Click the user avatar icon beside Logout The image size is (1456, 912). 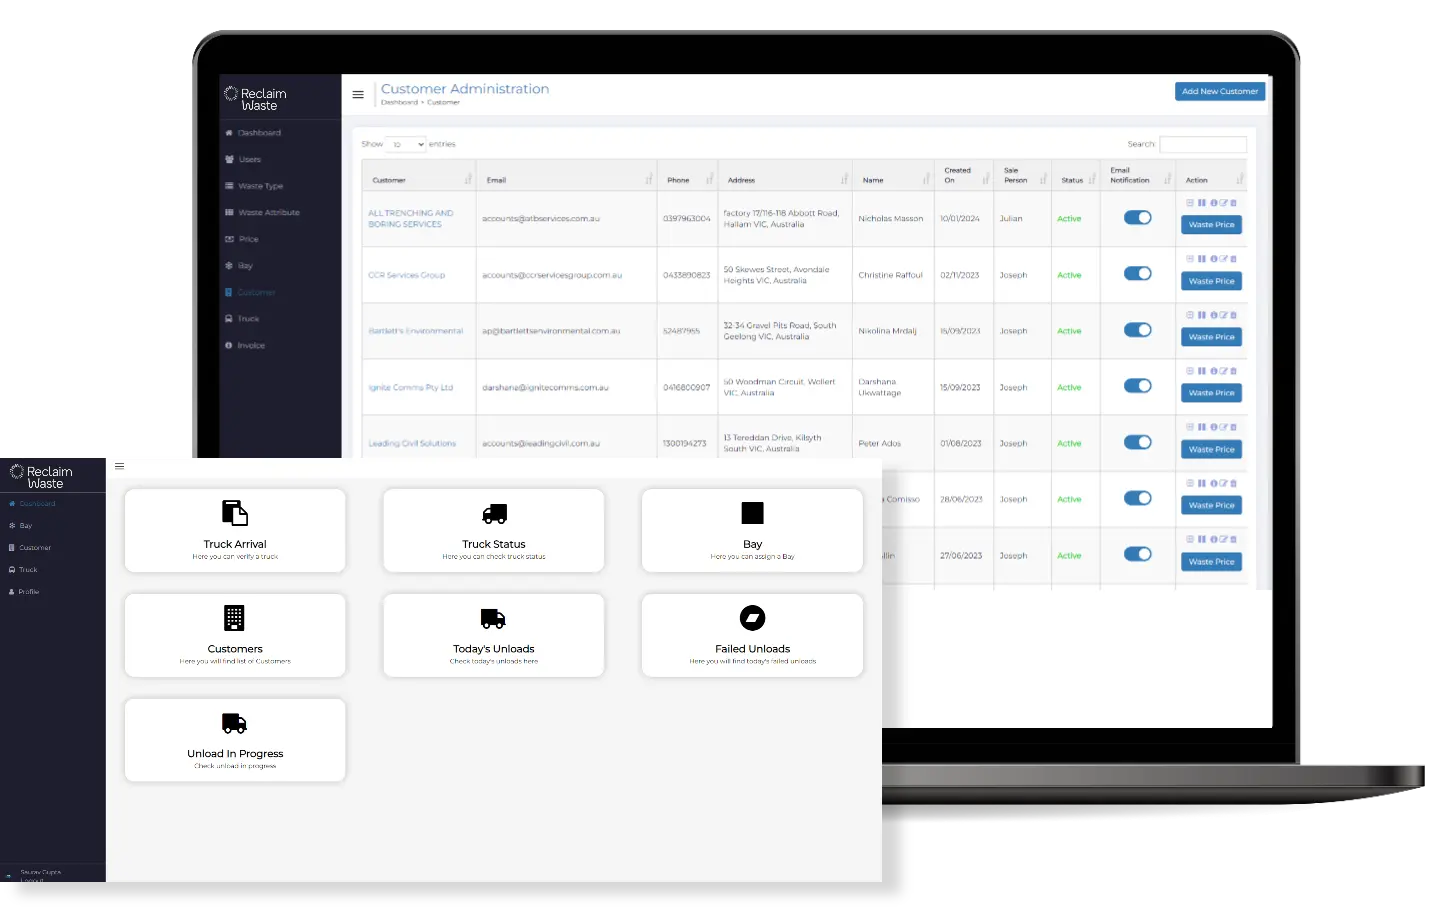point(9,876)
